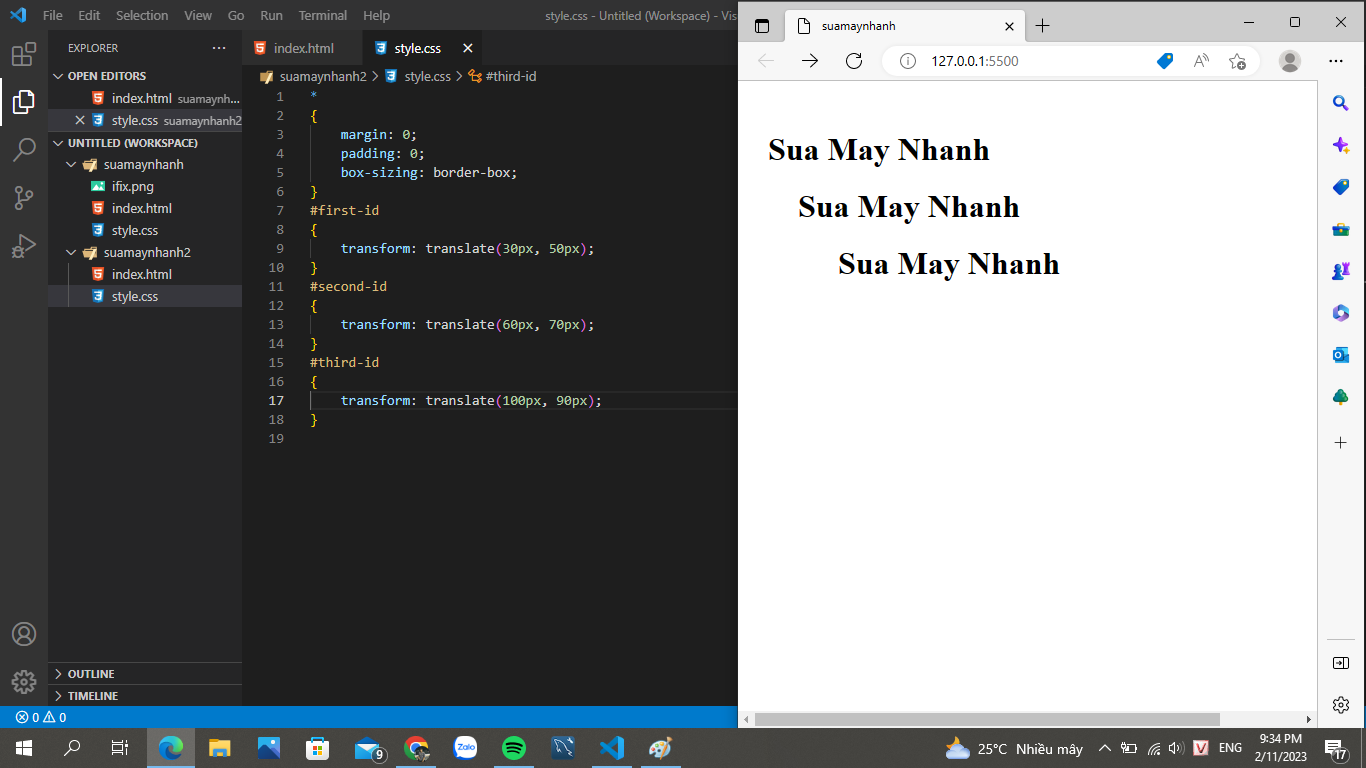Expand the Timeline section
Screen dimensions: 1366x768
pos(145,696)
